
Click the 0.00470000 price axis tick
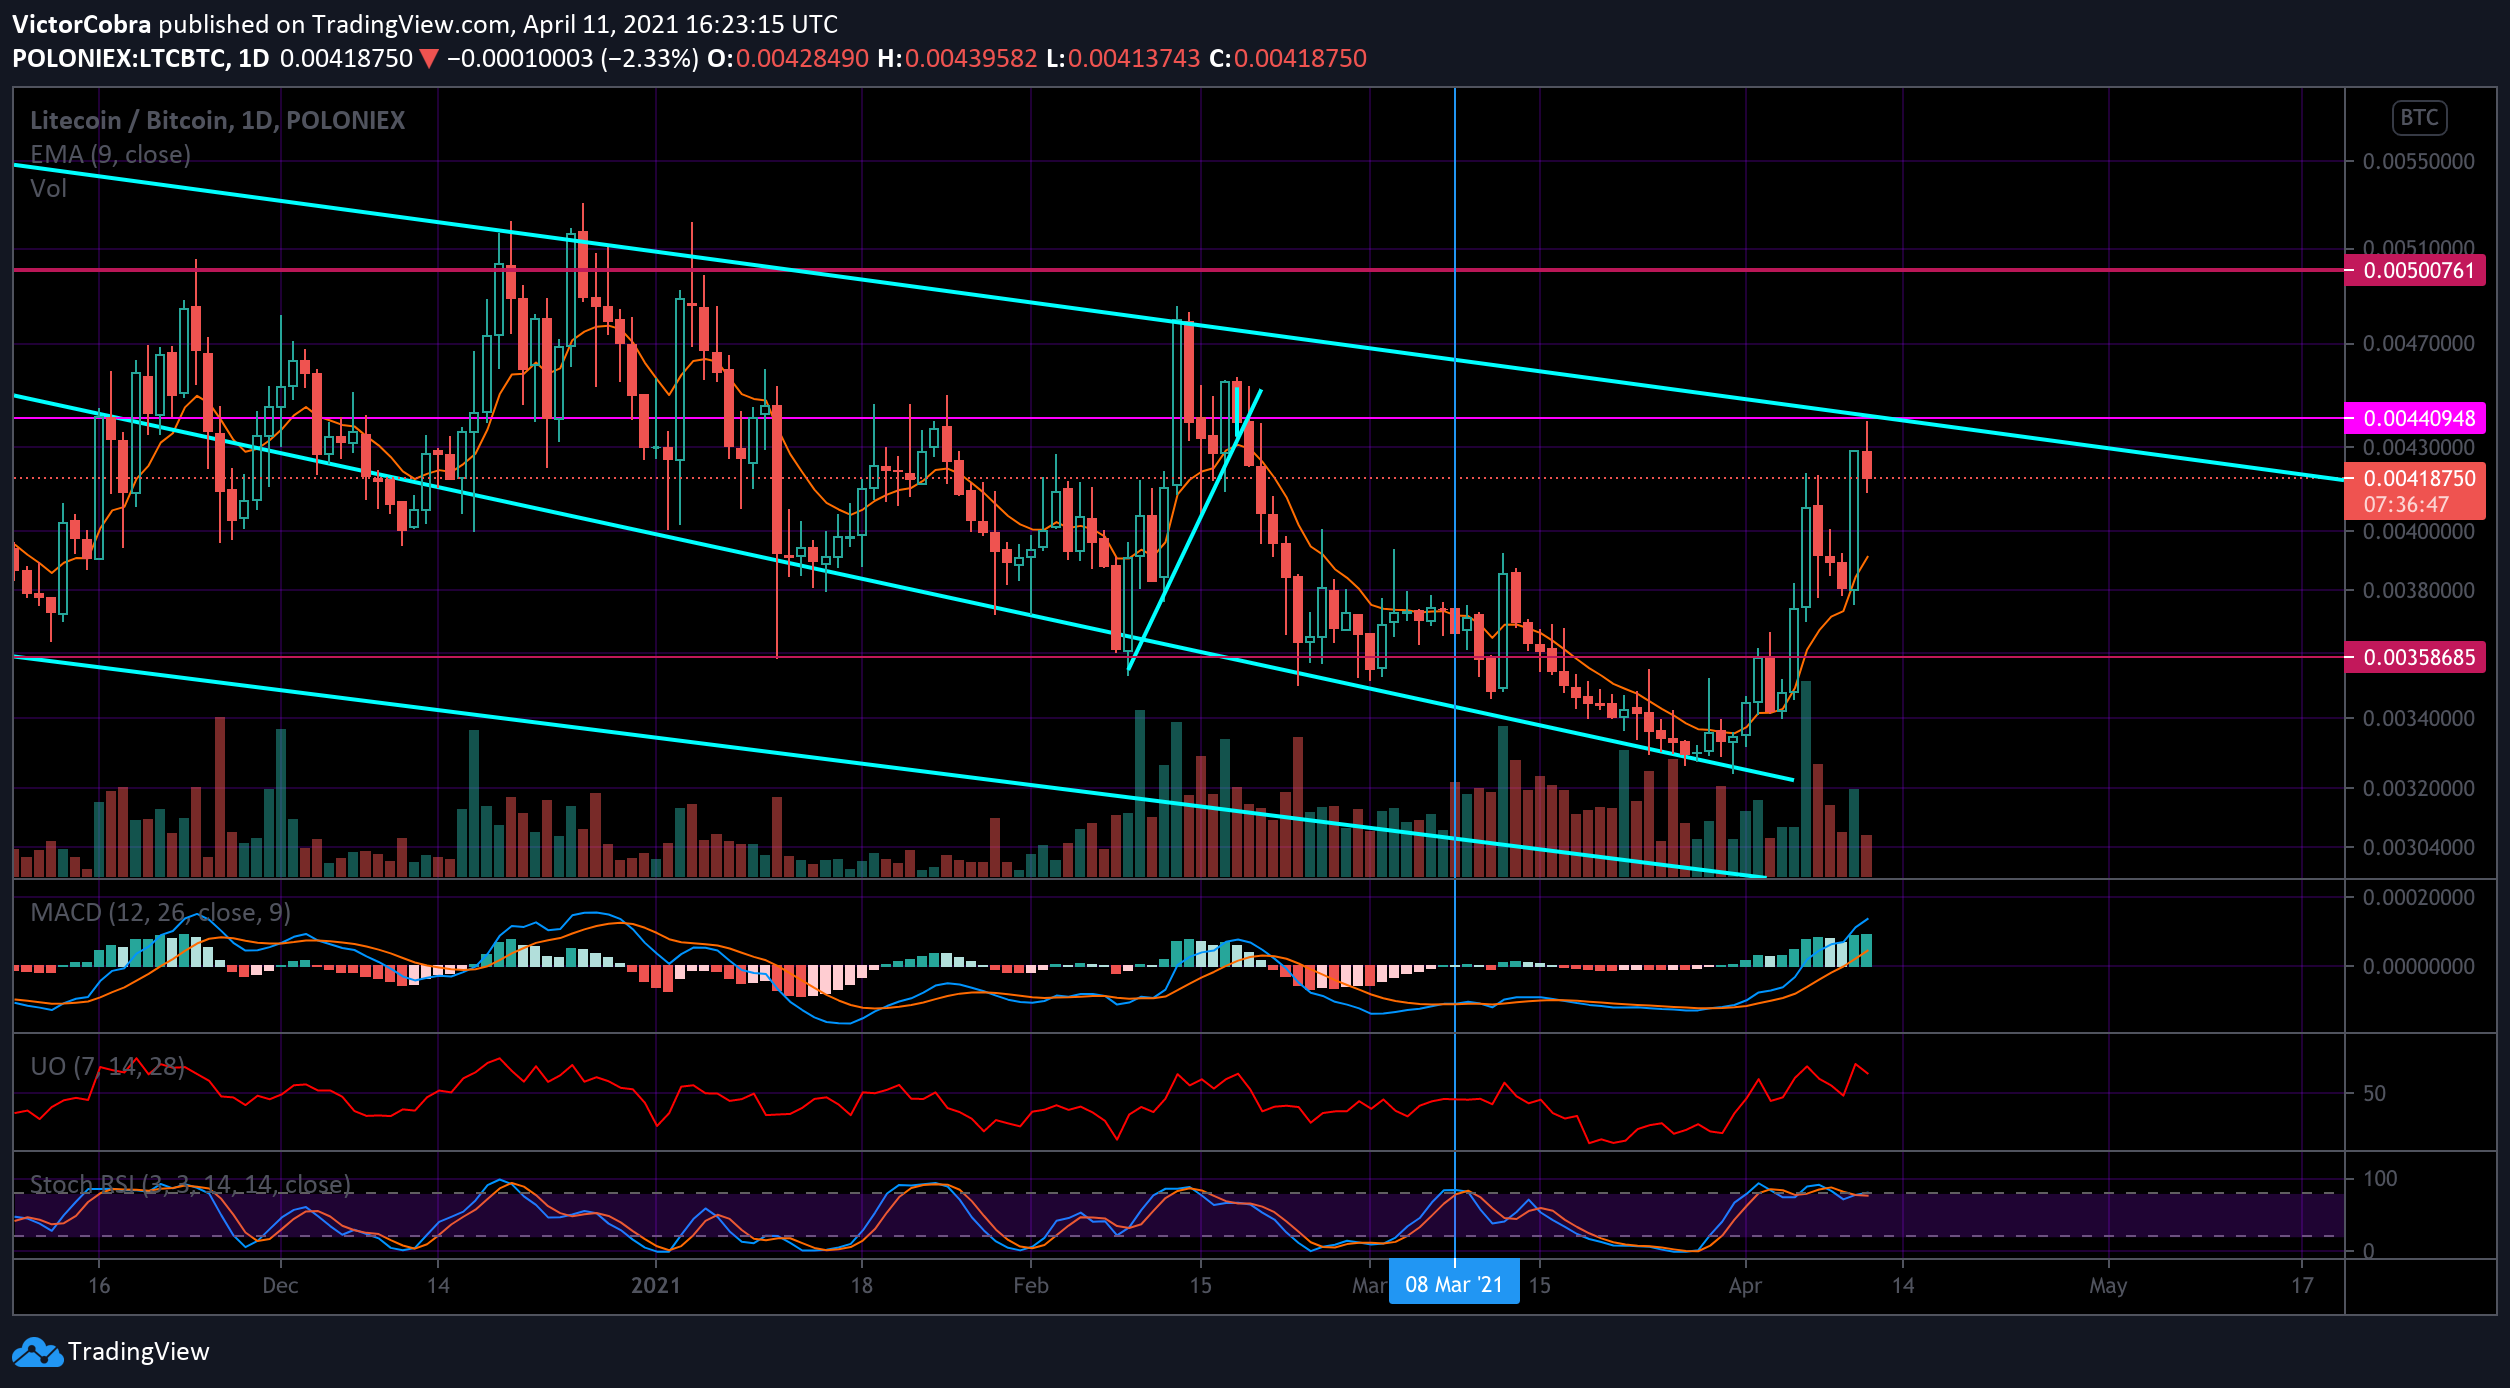(x=2418, y=344)
